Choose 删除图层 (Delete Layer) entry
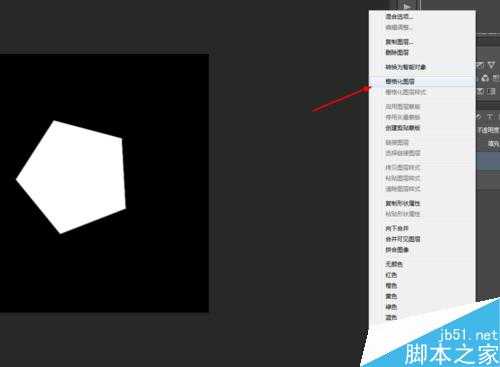This screenshot has width=500, height=367. pos(397,52)
